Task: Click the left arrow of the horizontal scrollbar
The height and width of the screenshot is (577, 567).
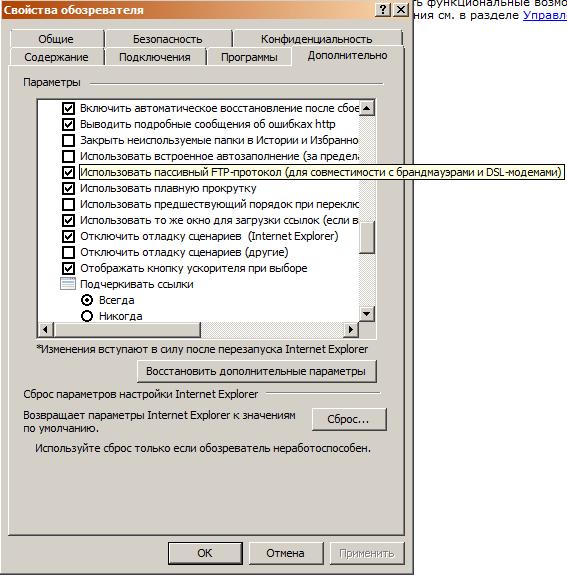Action: click(46, 329)
